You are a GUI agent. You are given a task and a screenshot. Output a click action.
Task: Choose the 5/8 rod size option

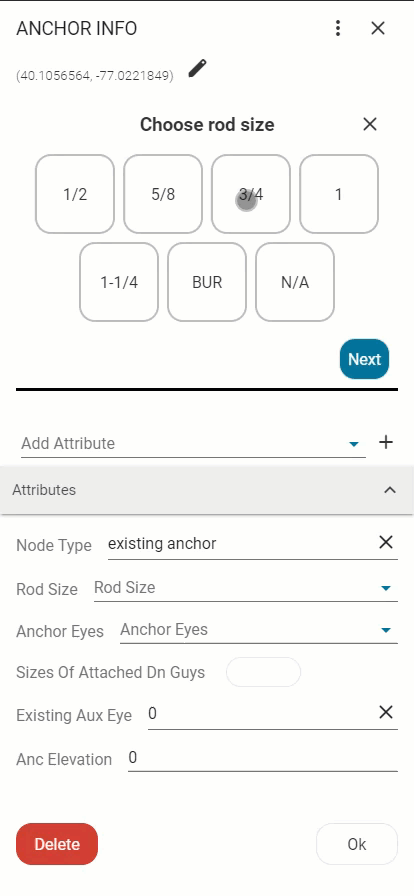tap(163, 194)
